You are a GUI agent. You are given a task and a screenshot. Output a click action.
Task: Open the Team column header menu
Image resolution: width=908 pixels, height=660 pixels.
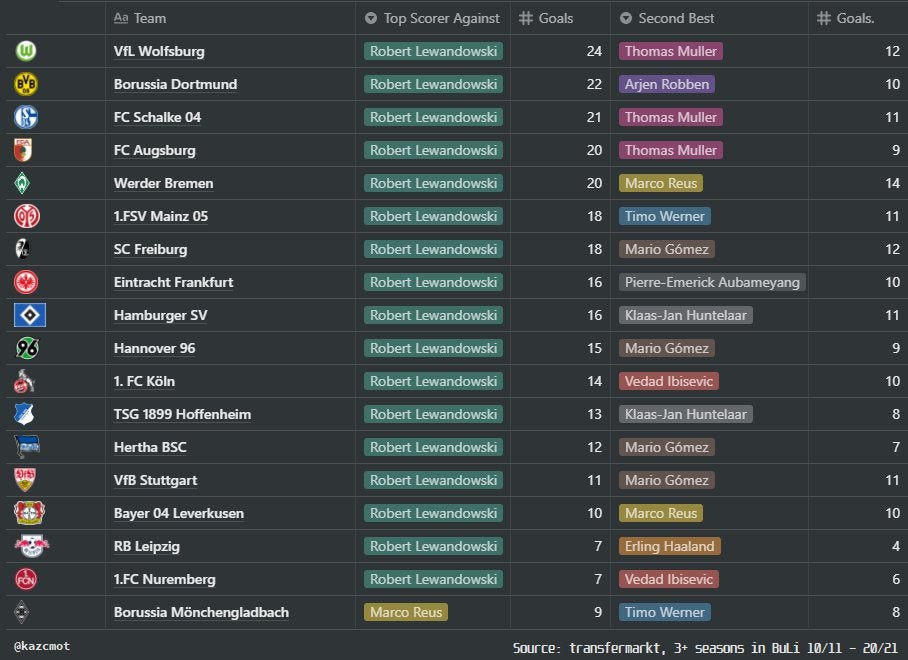point(230,19)
